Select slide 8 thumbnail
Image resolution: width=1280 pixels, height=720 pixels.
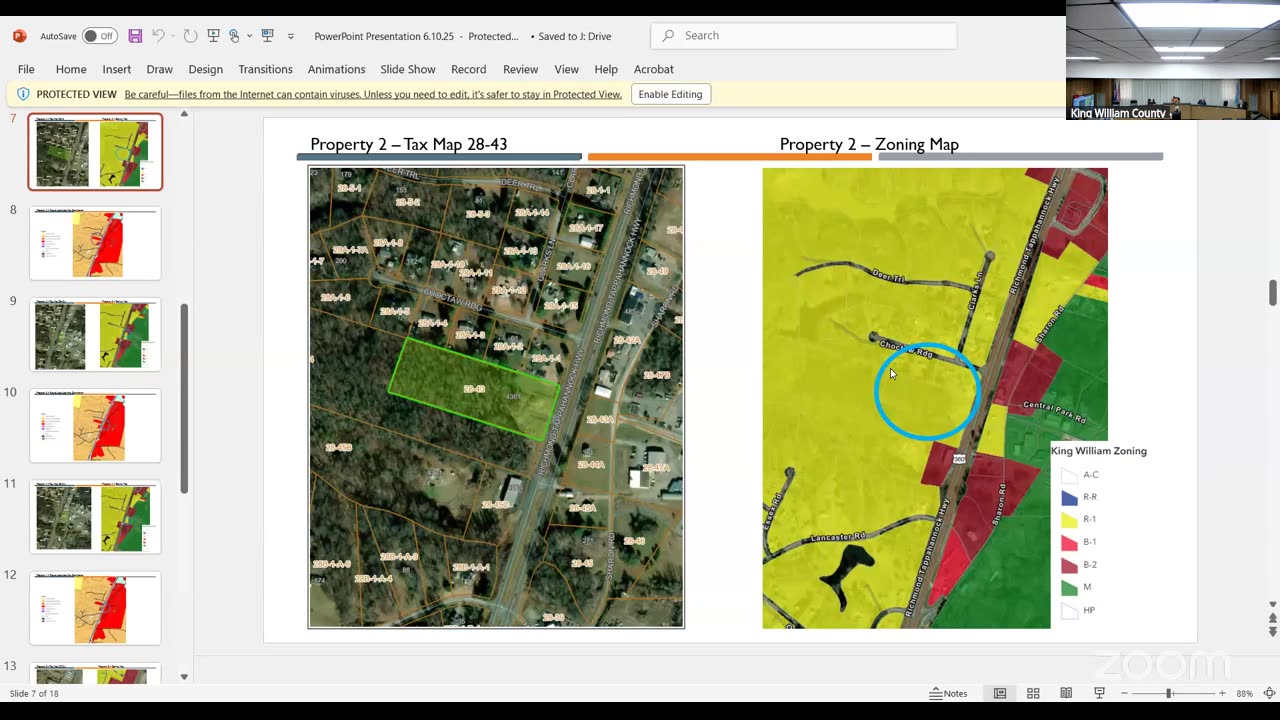[x=95, y=243]
